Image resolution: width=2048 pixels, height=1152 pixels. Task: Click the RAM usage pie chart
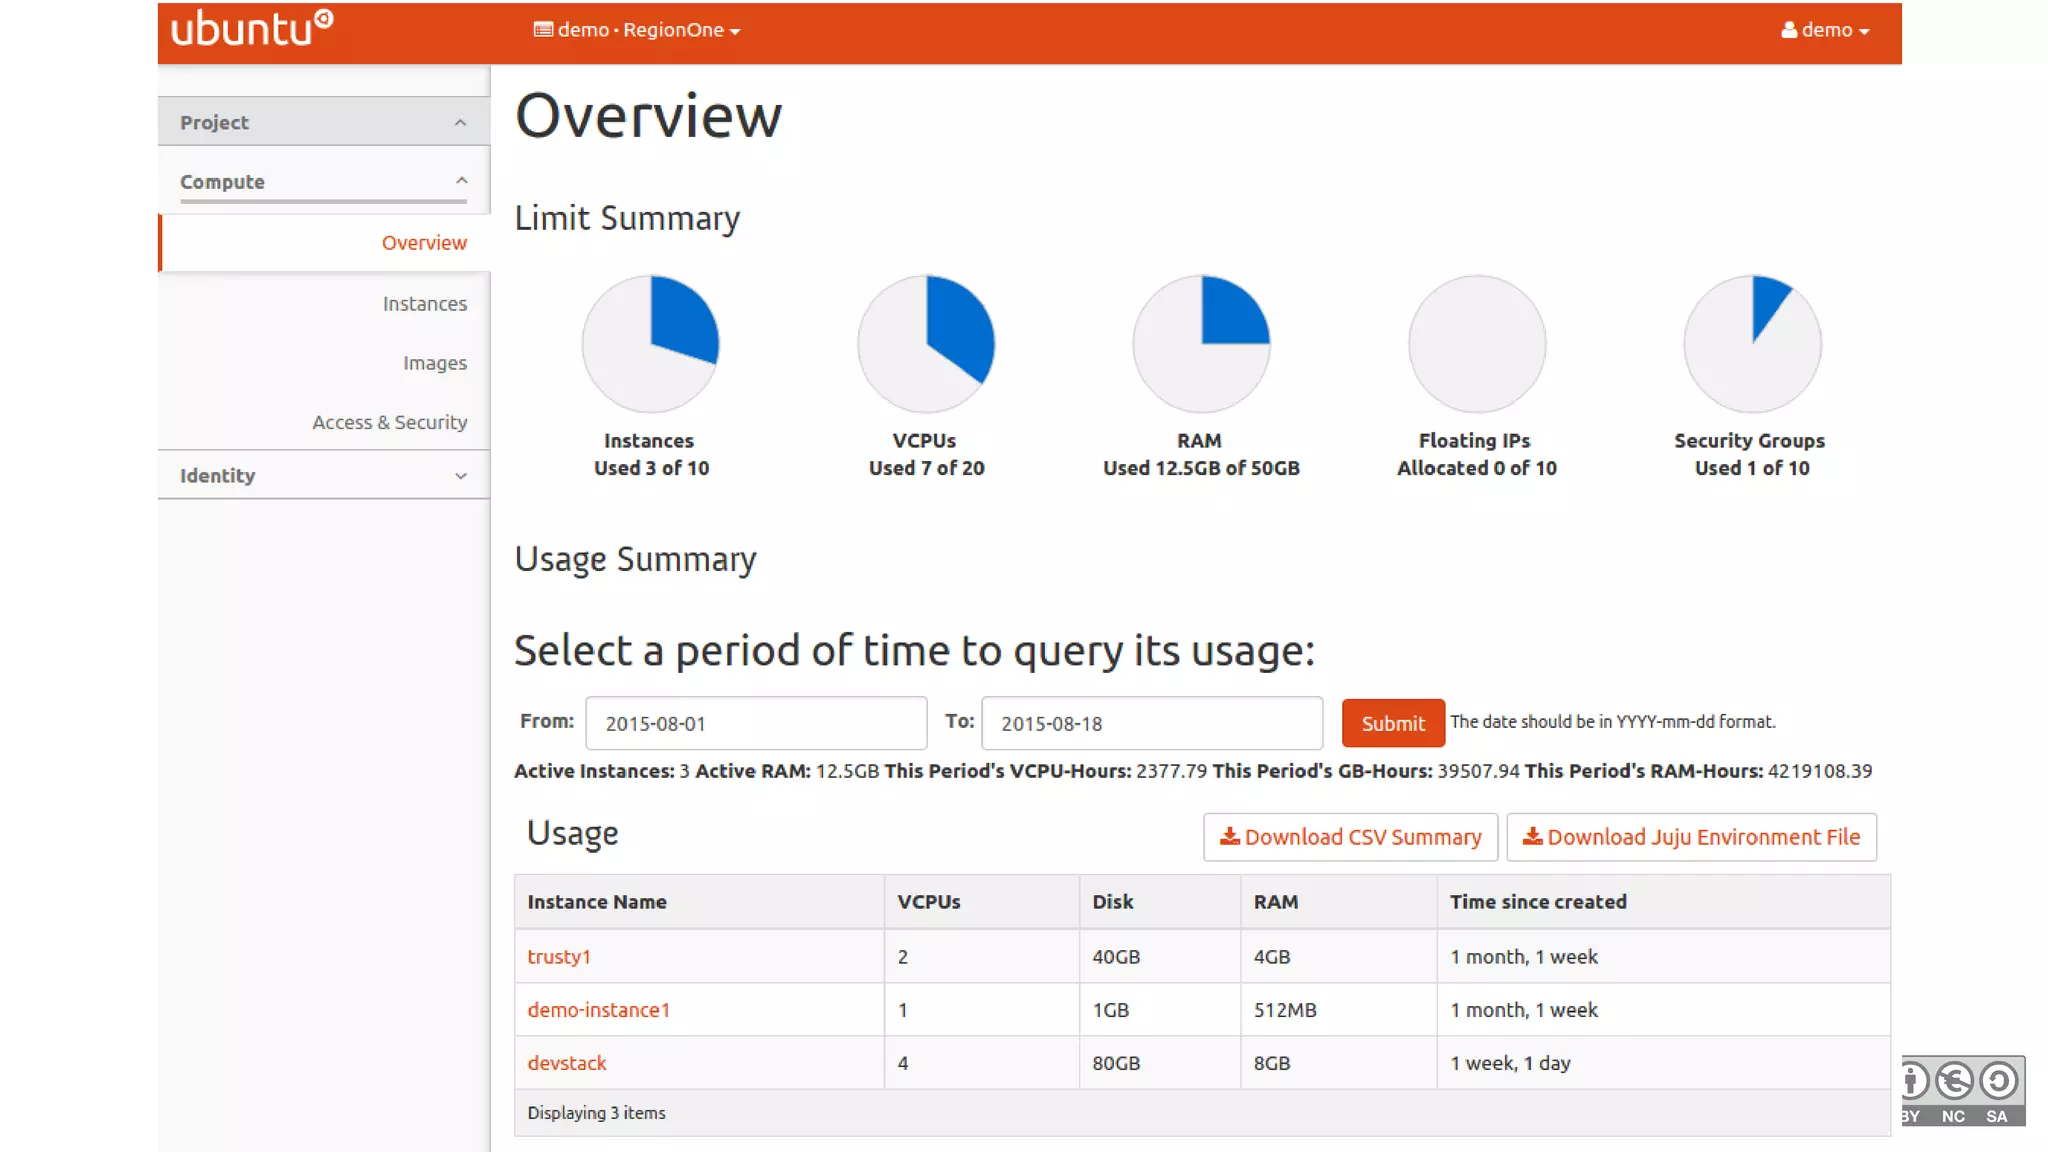click(x=1201, y=344)
